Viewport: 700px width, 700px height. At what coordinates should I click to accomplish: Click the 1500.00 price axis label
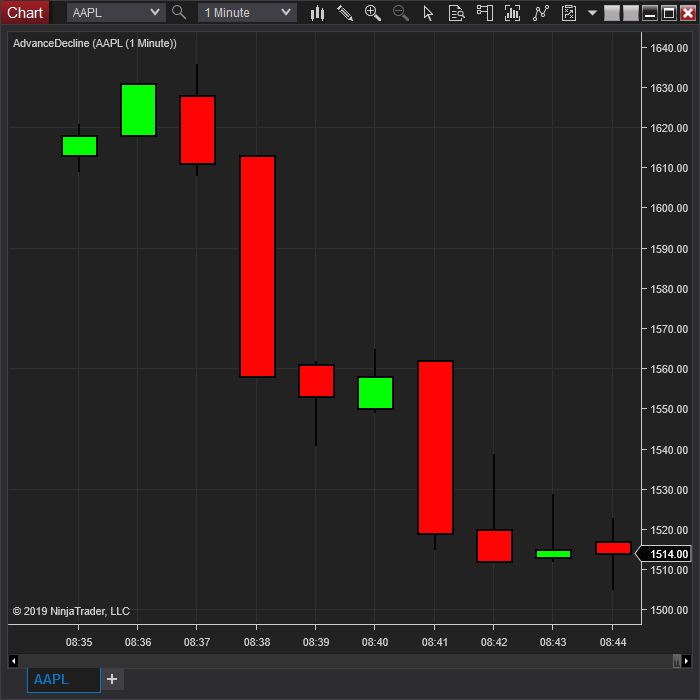669,610
